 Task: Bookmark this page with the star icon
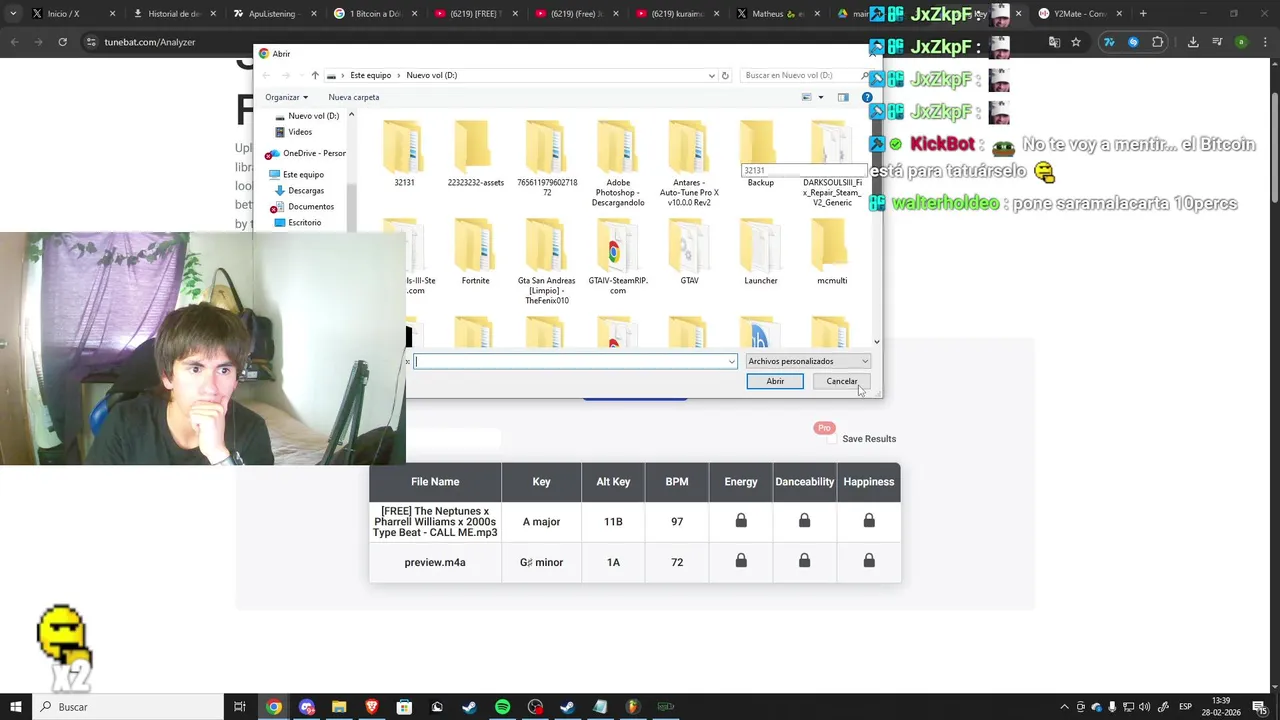point(1076,42)
